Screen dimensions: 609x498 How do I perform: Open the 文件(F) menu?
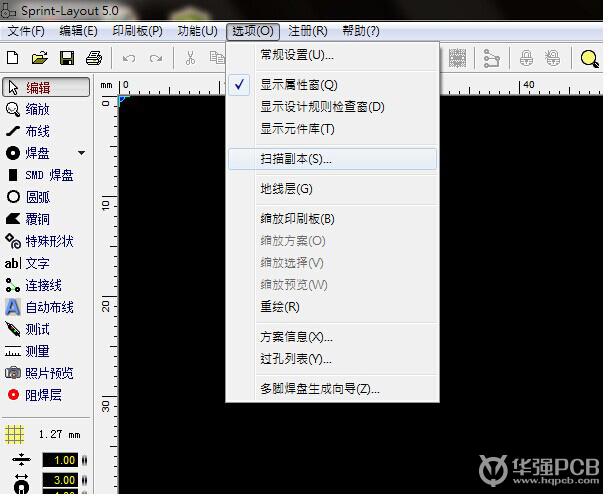pos(27,31)
